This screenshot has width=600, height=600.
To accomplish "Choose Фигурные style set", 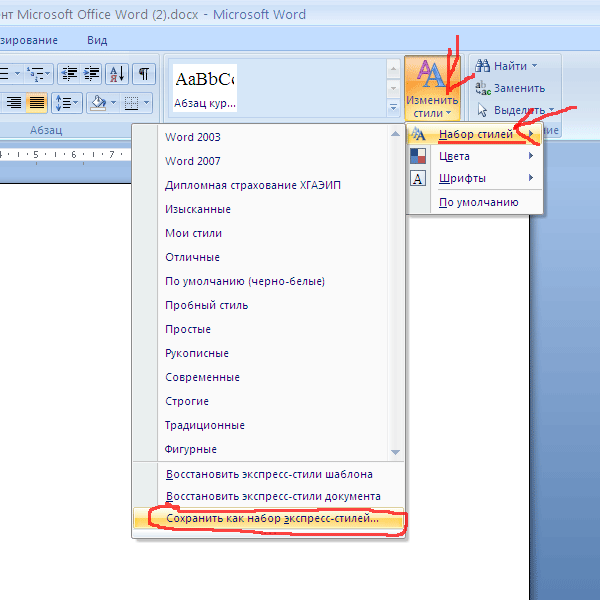I will click(x=191, y=449).
